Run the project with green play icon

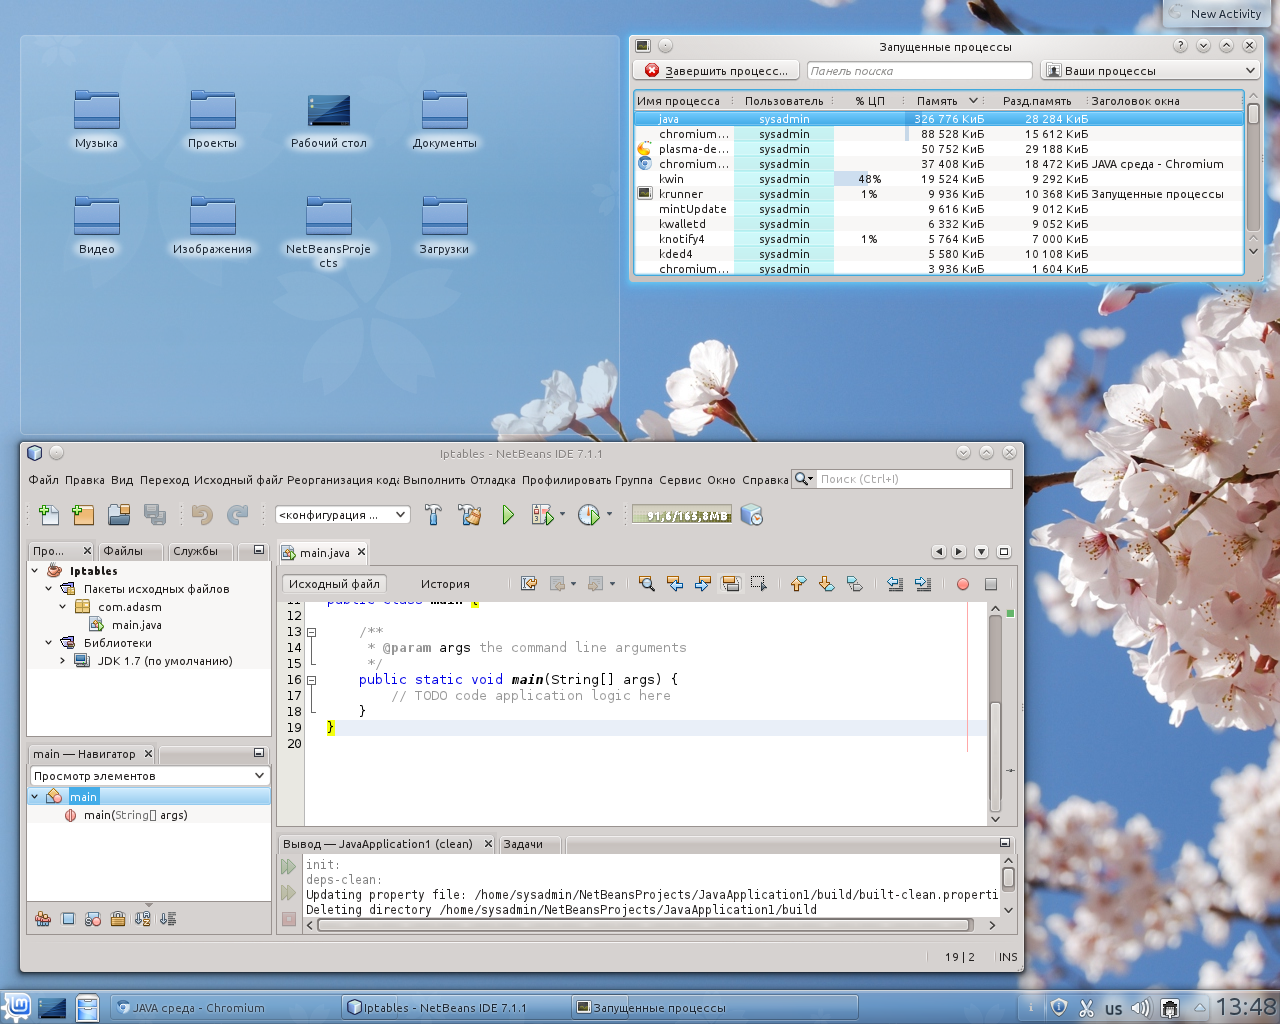508,515
